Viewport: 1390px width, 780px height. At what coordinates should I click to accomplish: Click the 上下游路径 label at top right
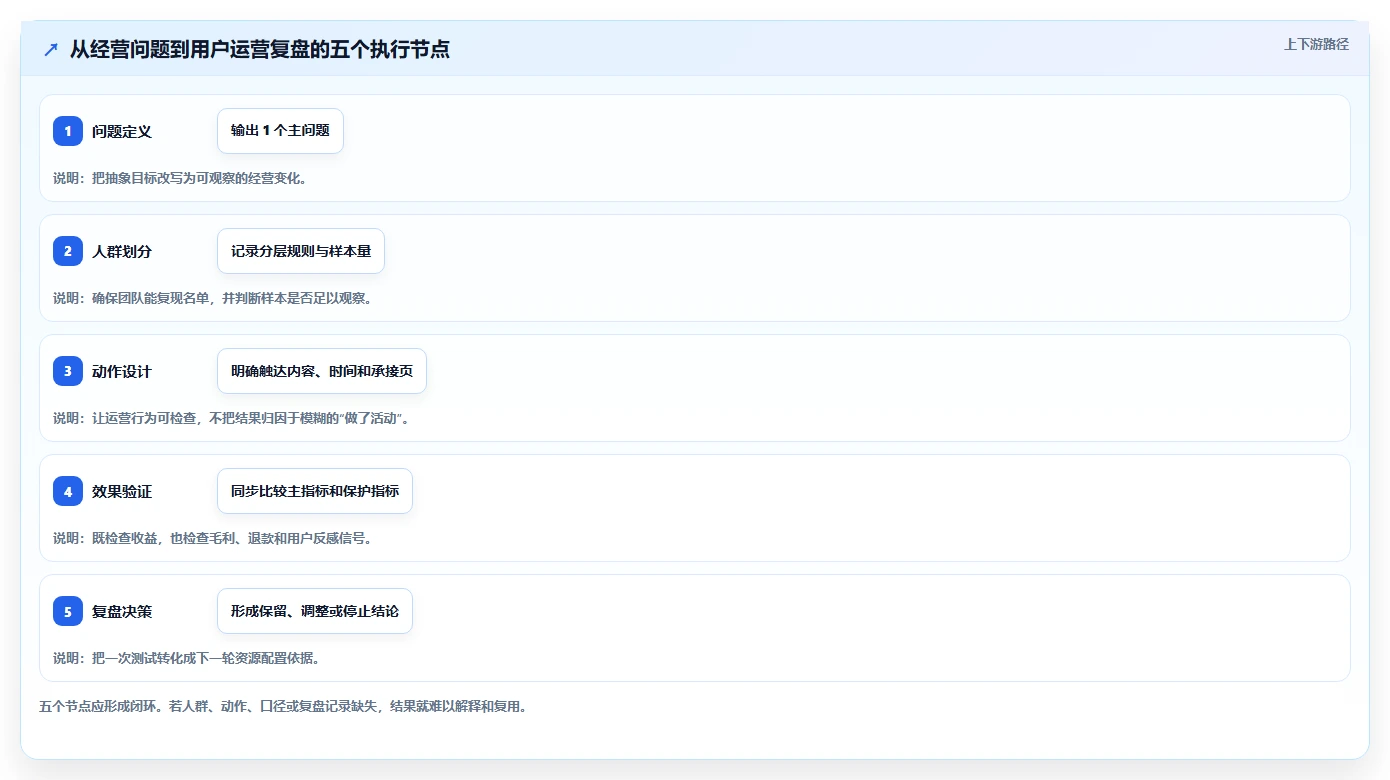(x=1316, y=44)
